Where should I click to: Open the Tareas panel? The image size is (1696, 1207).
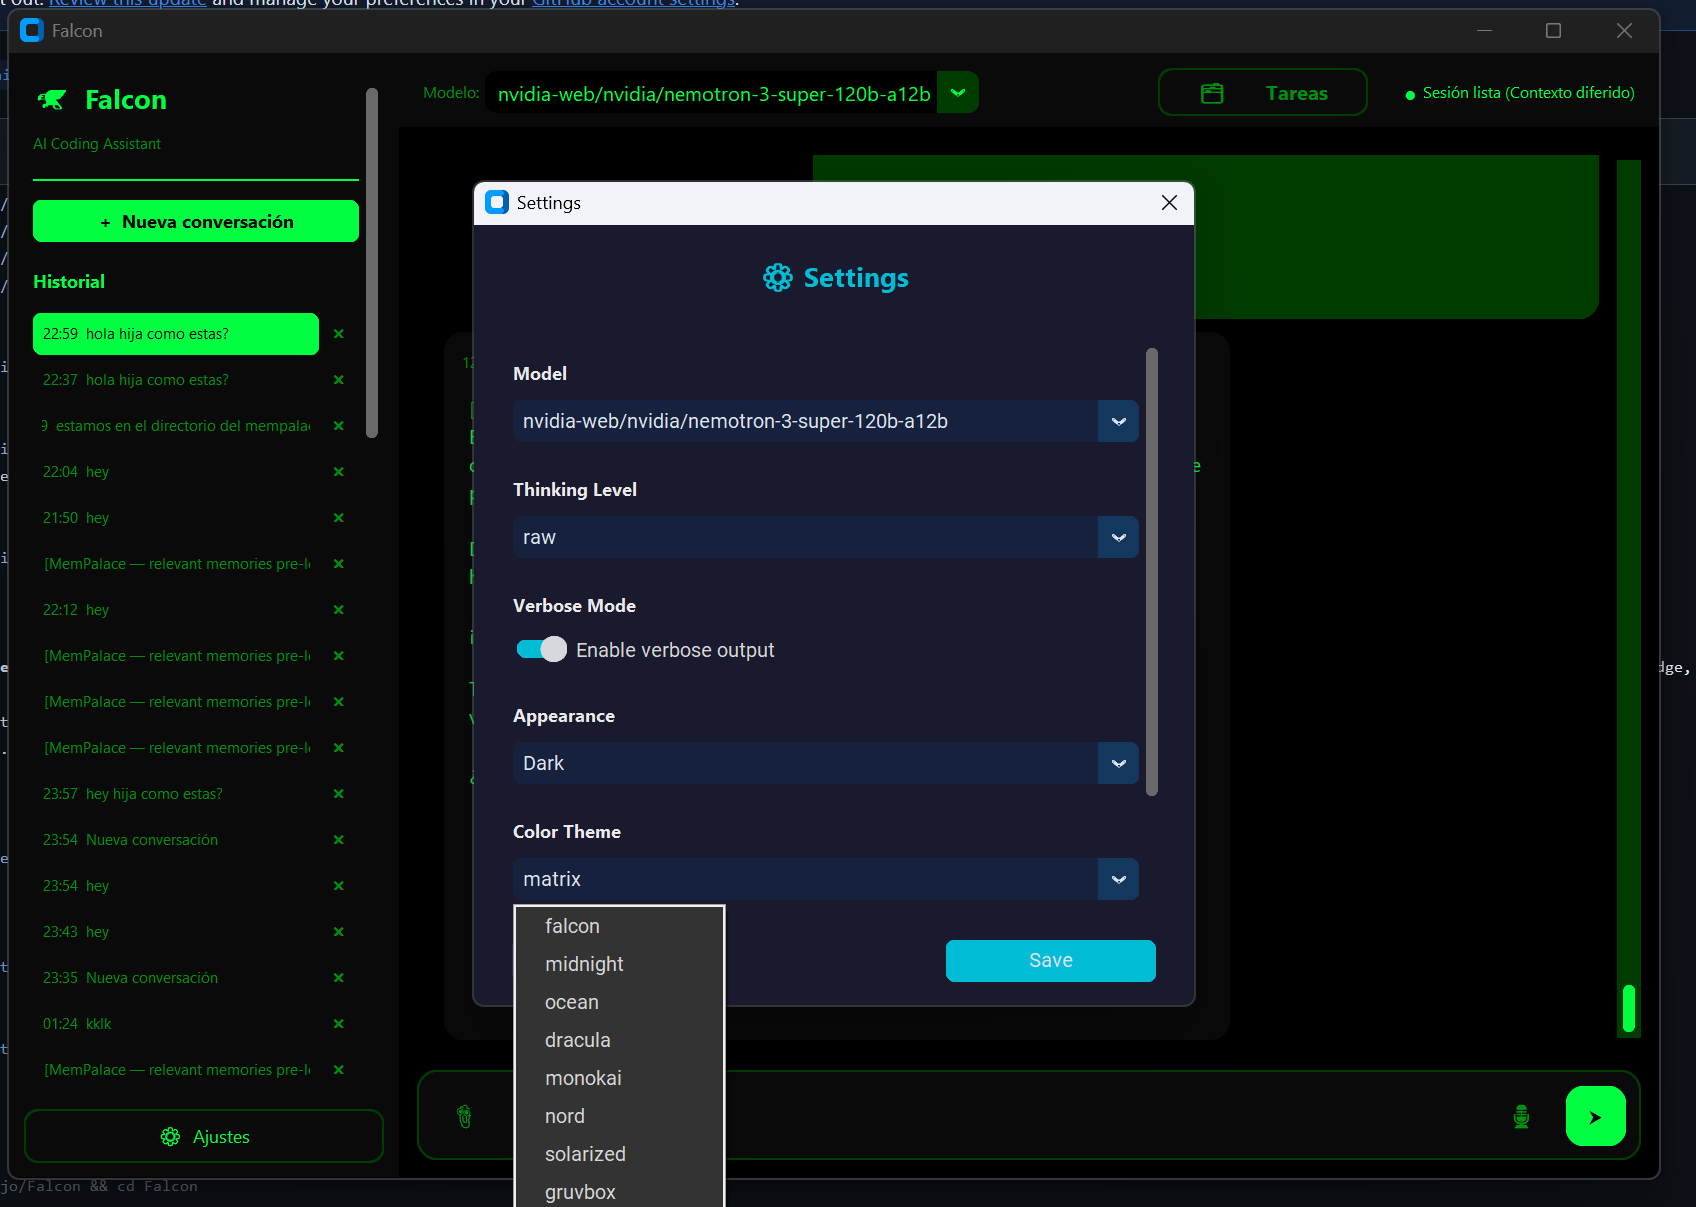1263,93
